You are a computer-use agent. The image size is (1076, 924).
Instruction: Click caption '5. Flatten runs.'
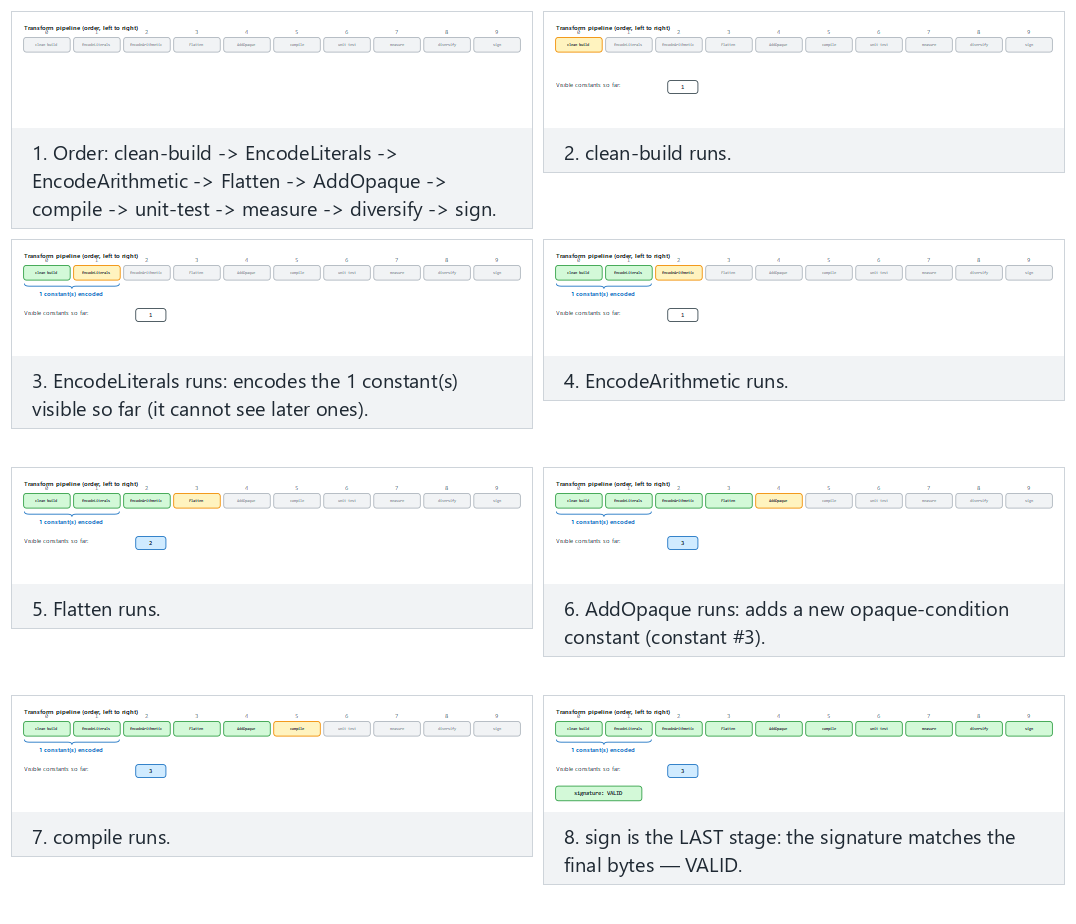[x=96, y=609]
